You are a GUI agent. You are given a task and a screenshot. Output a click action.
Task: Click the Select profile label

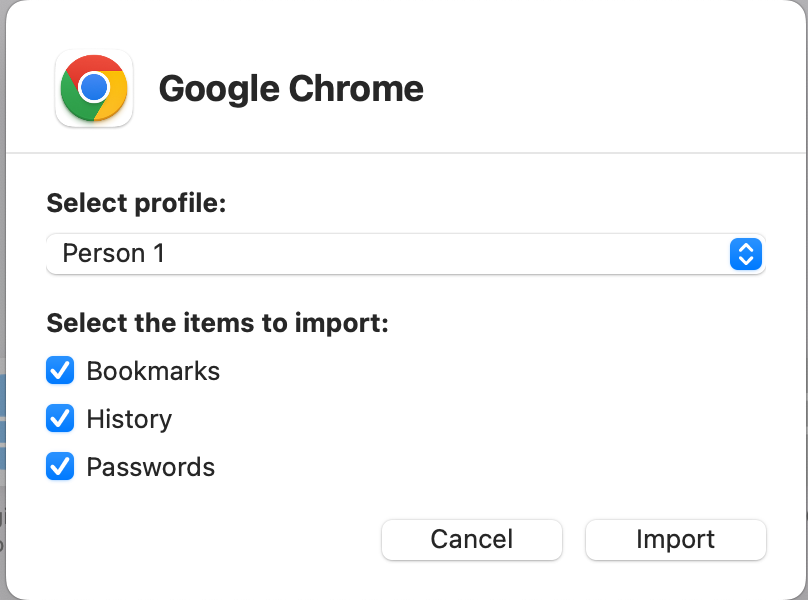click(136, 203)
